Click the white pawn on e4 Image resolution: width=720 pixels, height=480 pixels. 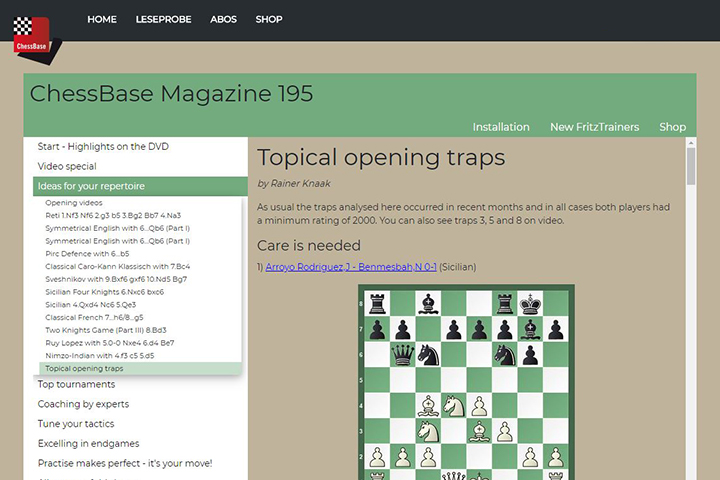coord(479,406)
